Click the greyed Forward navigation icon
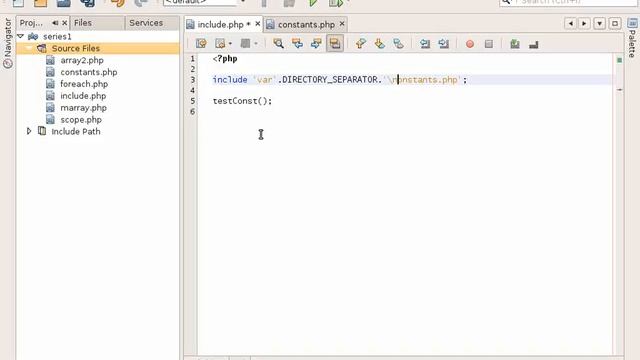640x360 pixels. pyautogui.click(x=245, y=44)
